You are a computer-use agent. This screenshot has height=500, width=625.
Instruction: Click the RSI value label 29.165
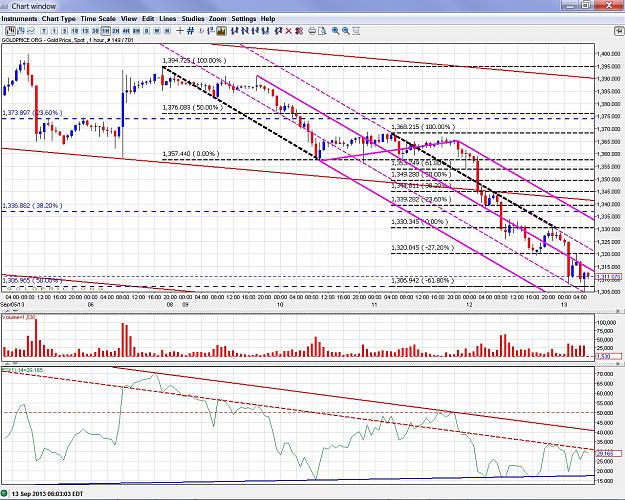(x=608, y=453)
